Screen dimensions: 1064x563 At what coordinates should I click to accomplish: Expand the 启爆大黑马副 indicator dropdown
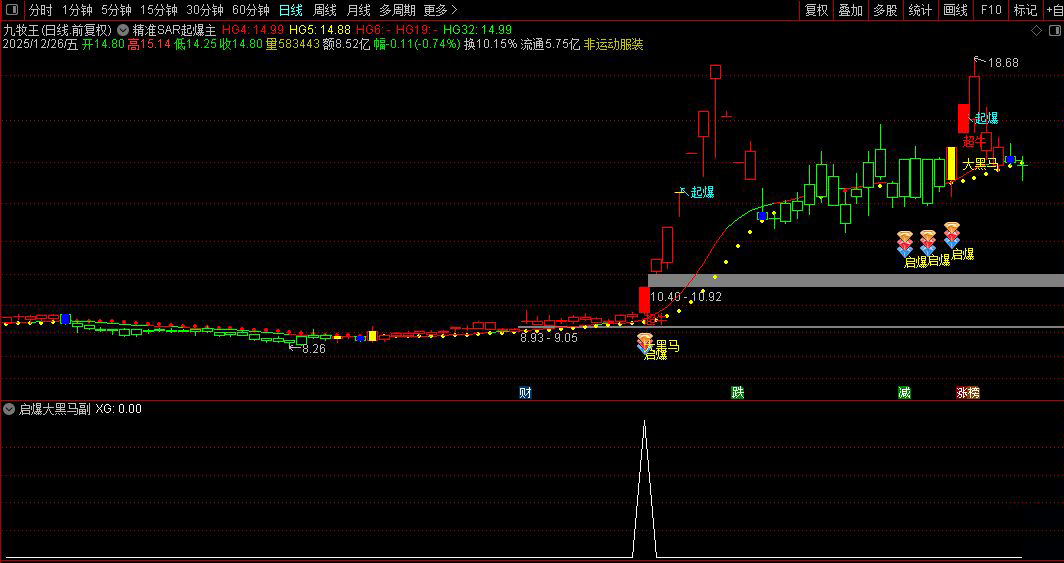coord(9,409)
